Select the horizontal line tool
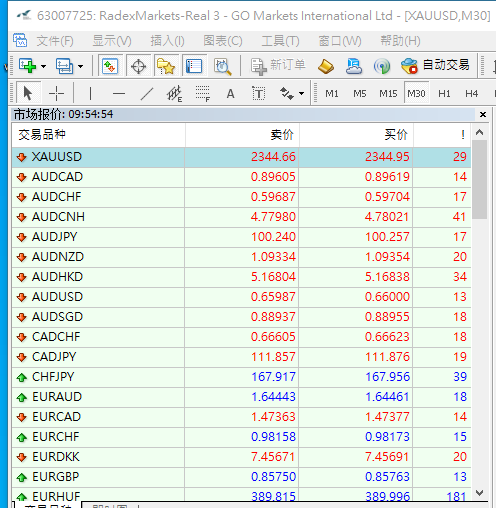Screen dimensions: 496x508 (119, 93)
